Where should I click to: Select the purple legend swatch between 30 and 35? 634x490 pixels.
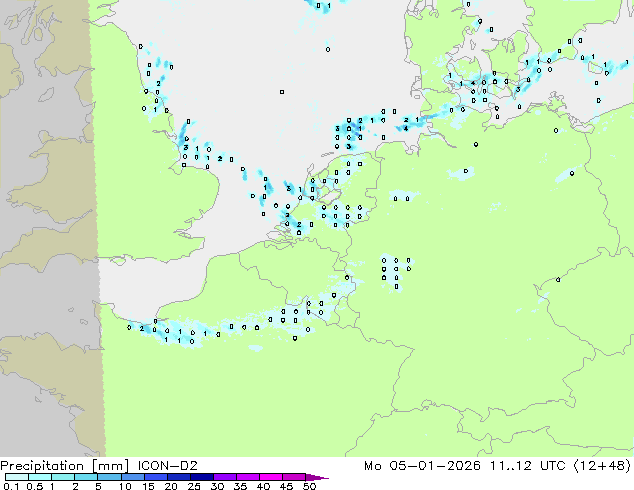224,477
